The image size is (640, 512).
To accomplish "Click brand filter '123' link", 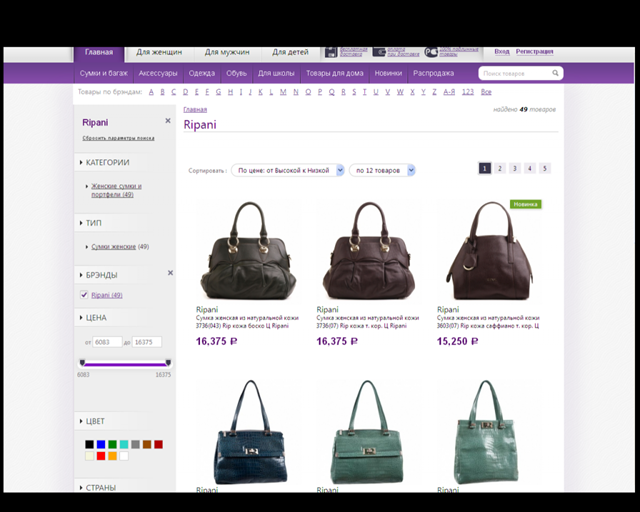I will click(468, 92).
